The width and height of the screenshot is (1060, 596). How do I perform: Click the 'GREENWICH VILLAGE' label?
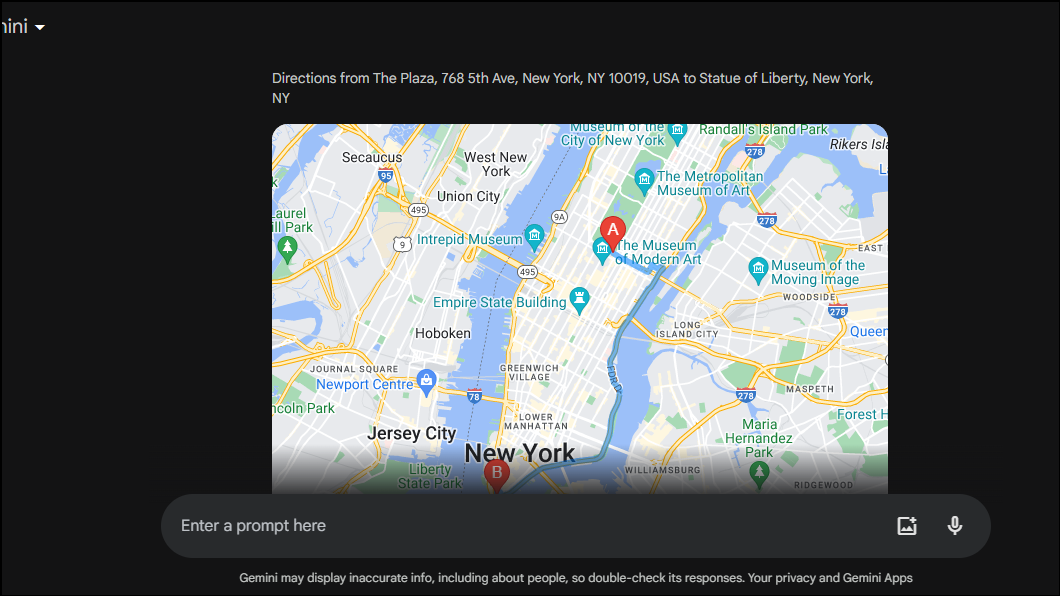[529, 372]
